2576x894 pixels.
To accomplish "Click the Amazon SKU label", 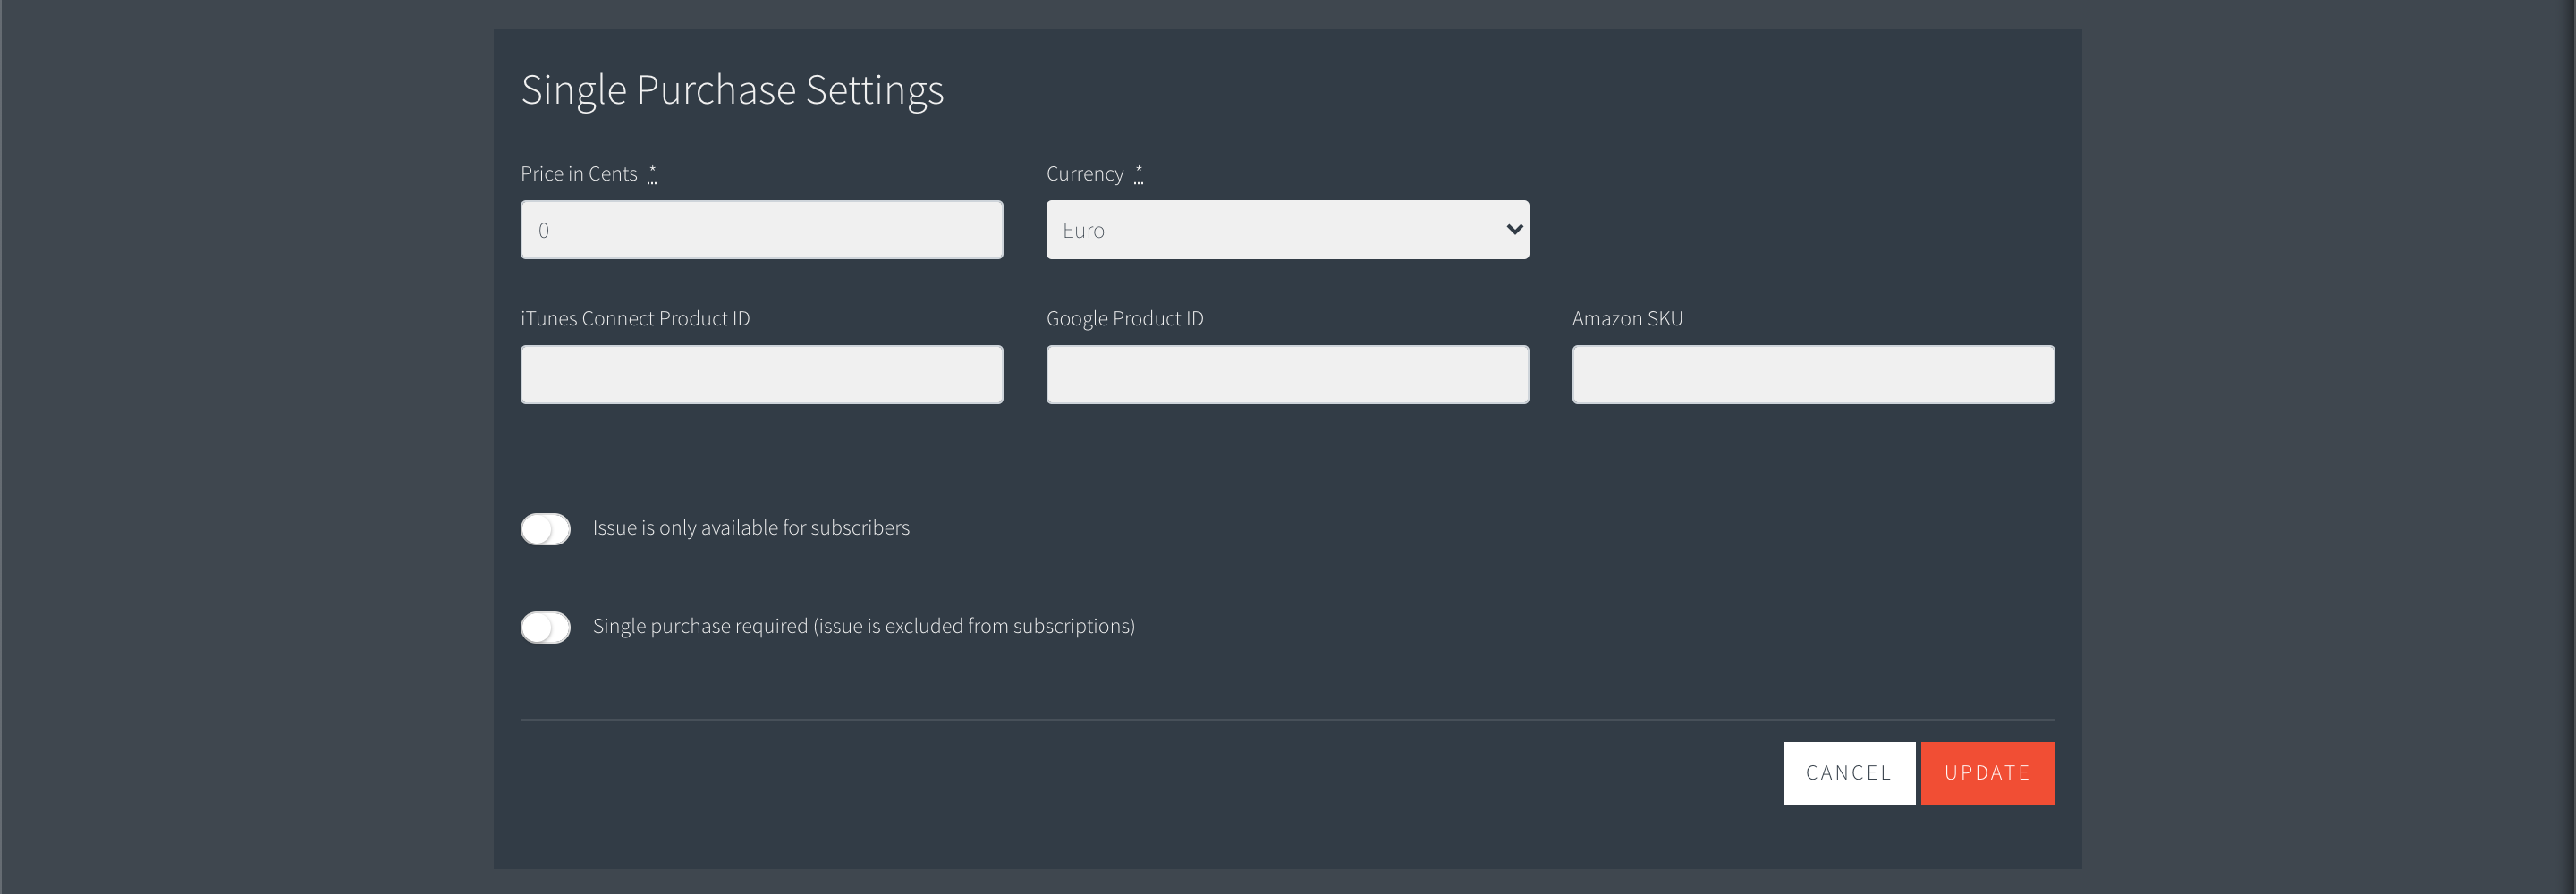I will click(x=1627, y=319).
